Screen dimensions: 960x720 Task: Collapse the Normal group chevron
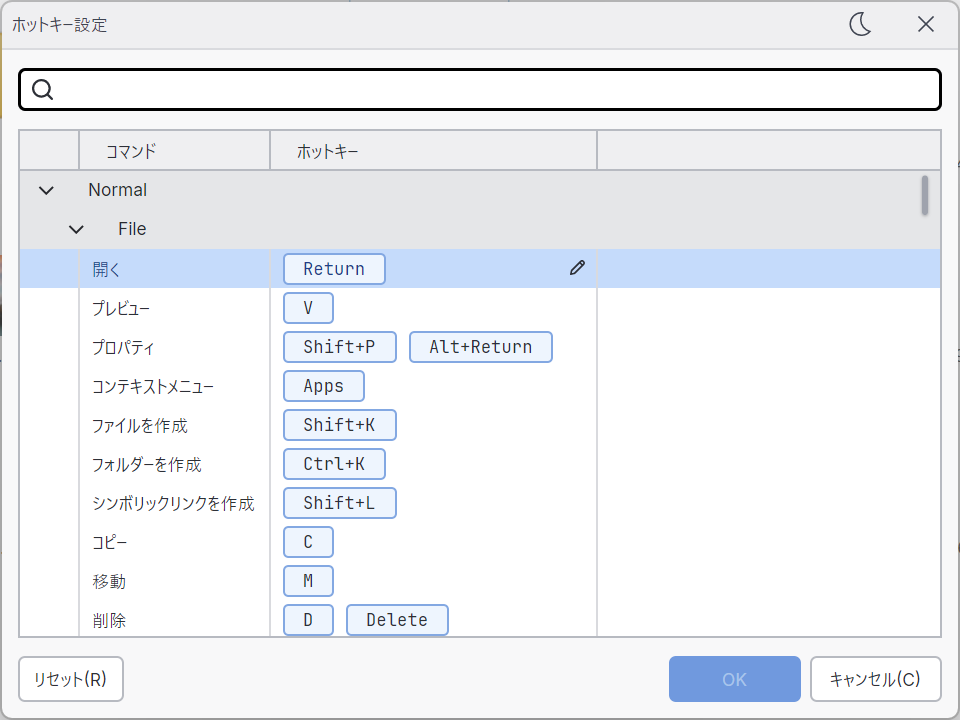click(x=46, y=190)
